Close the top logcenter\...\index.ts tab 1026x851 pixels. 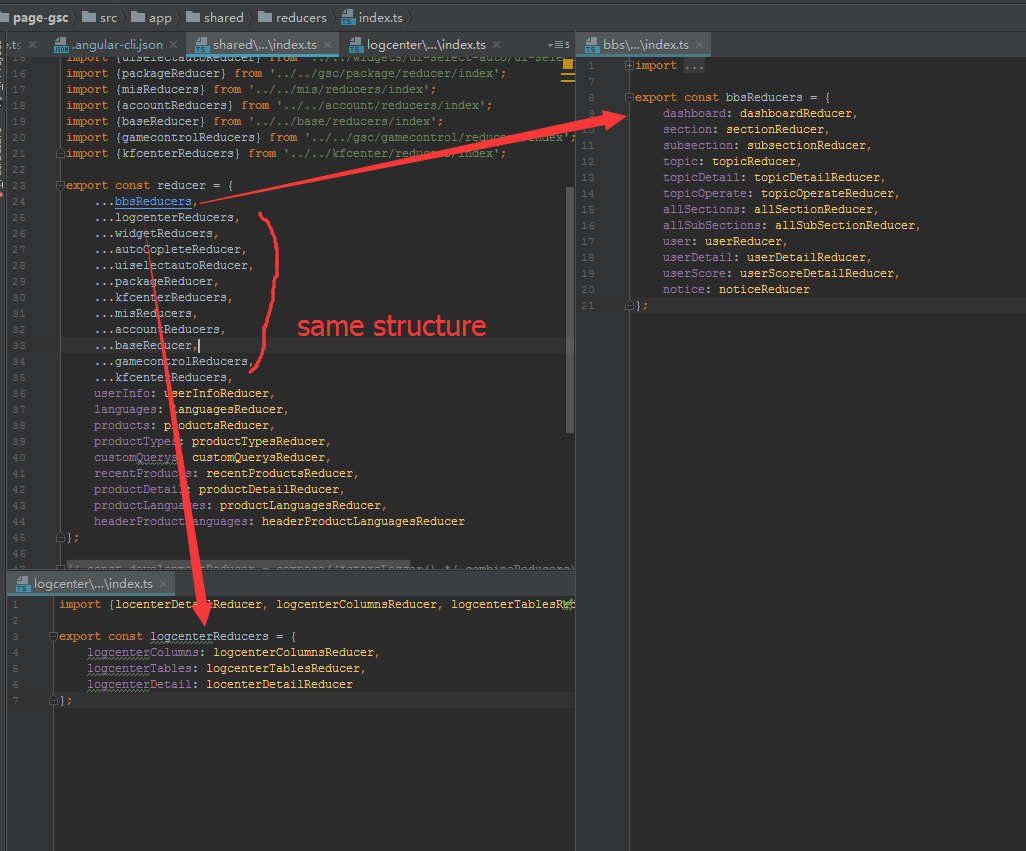[x=497, y=44]
